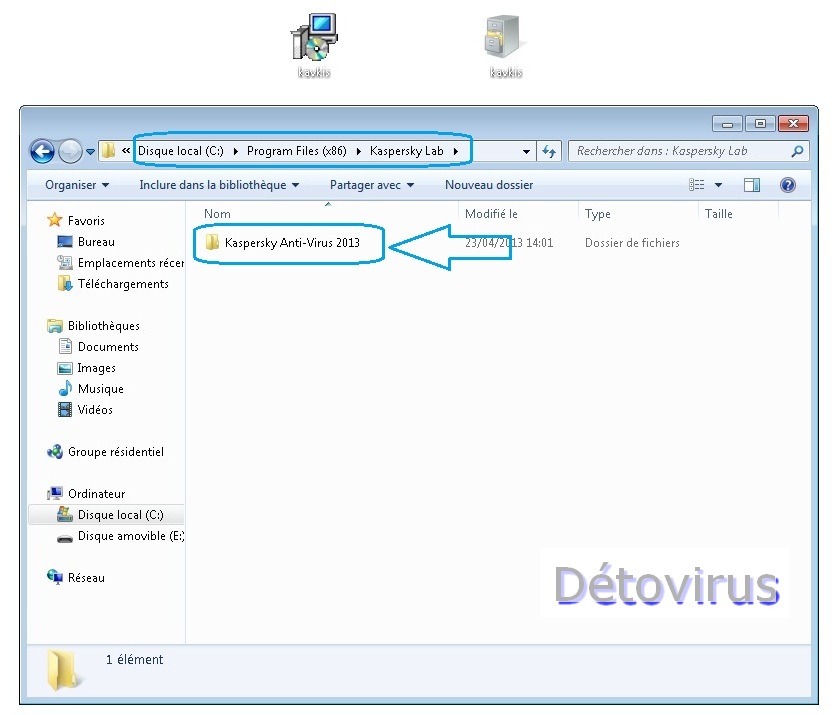Screen dimensions: 834x715
Task: Toggle the preview pane
Action: click(752, 185)
